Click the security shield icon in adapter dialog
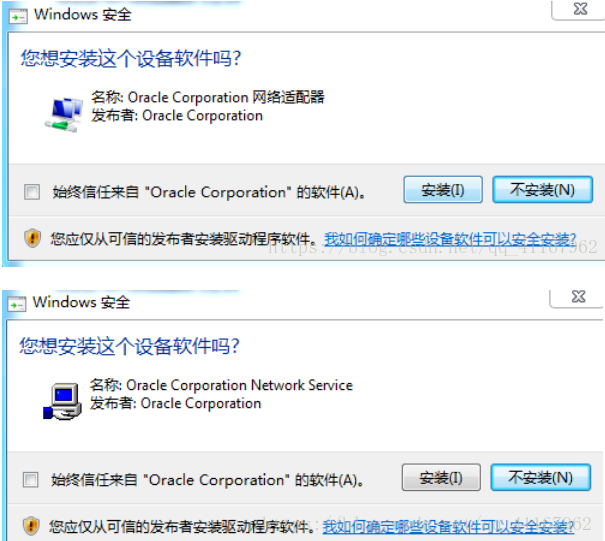The image size is (605, 541). pos(32,238)
